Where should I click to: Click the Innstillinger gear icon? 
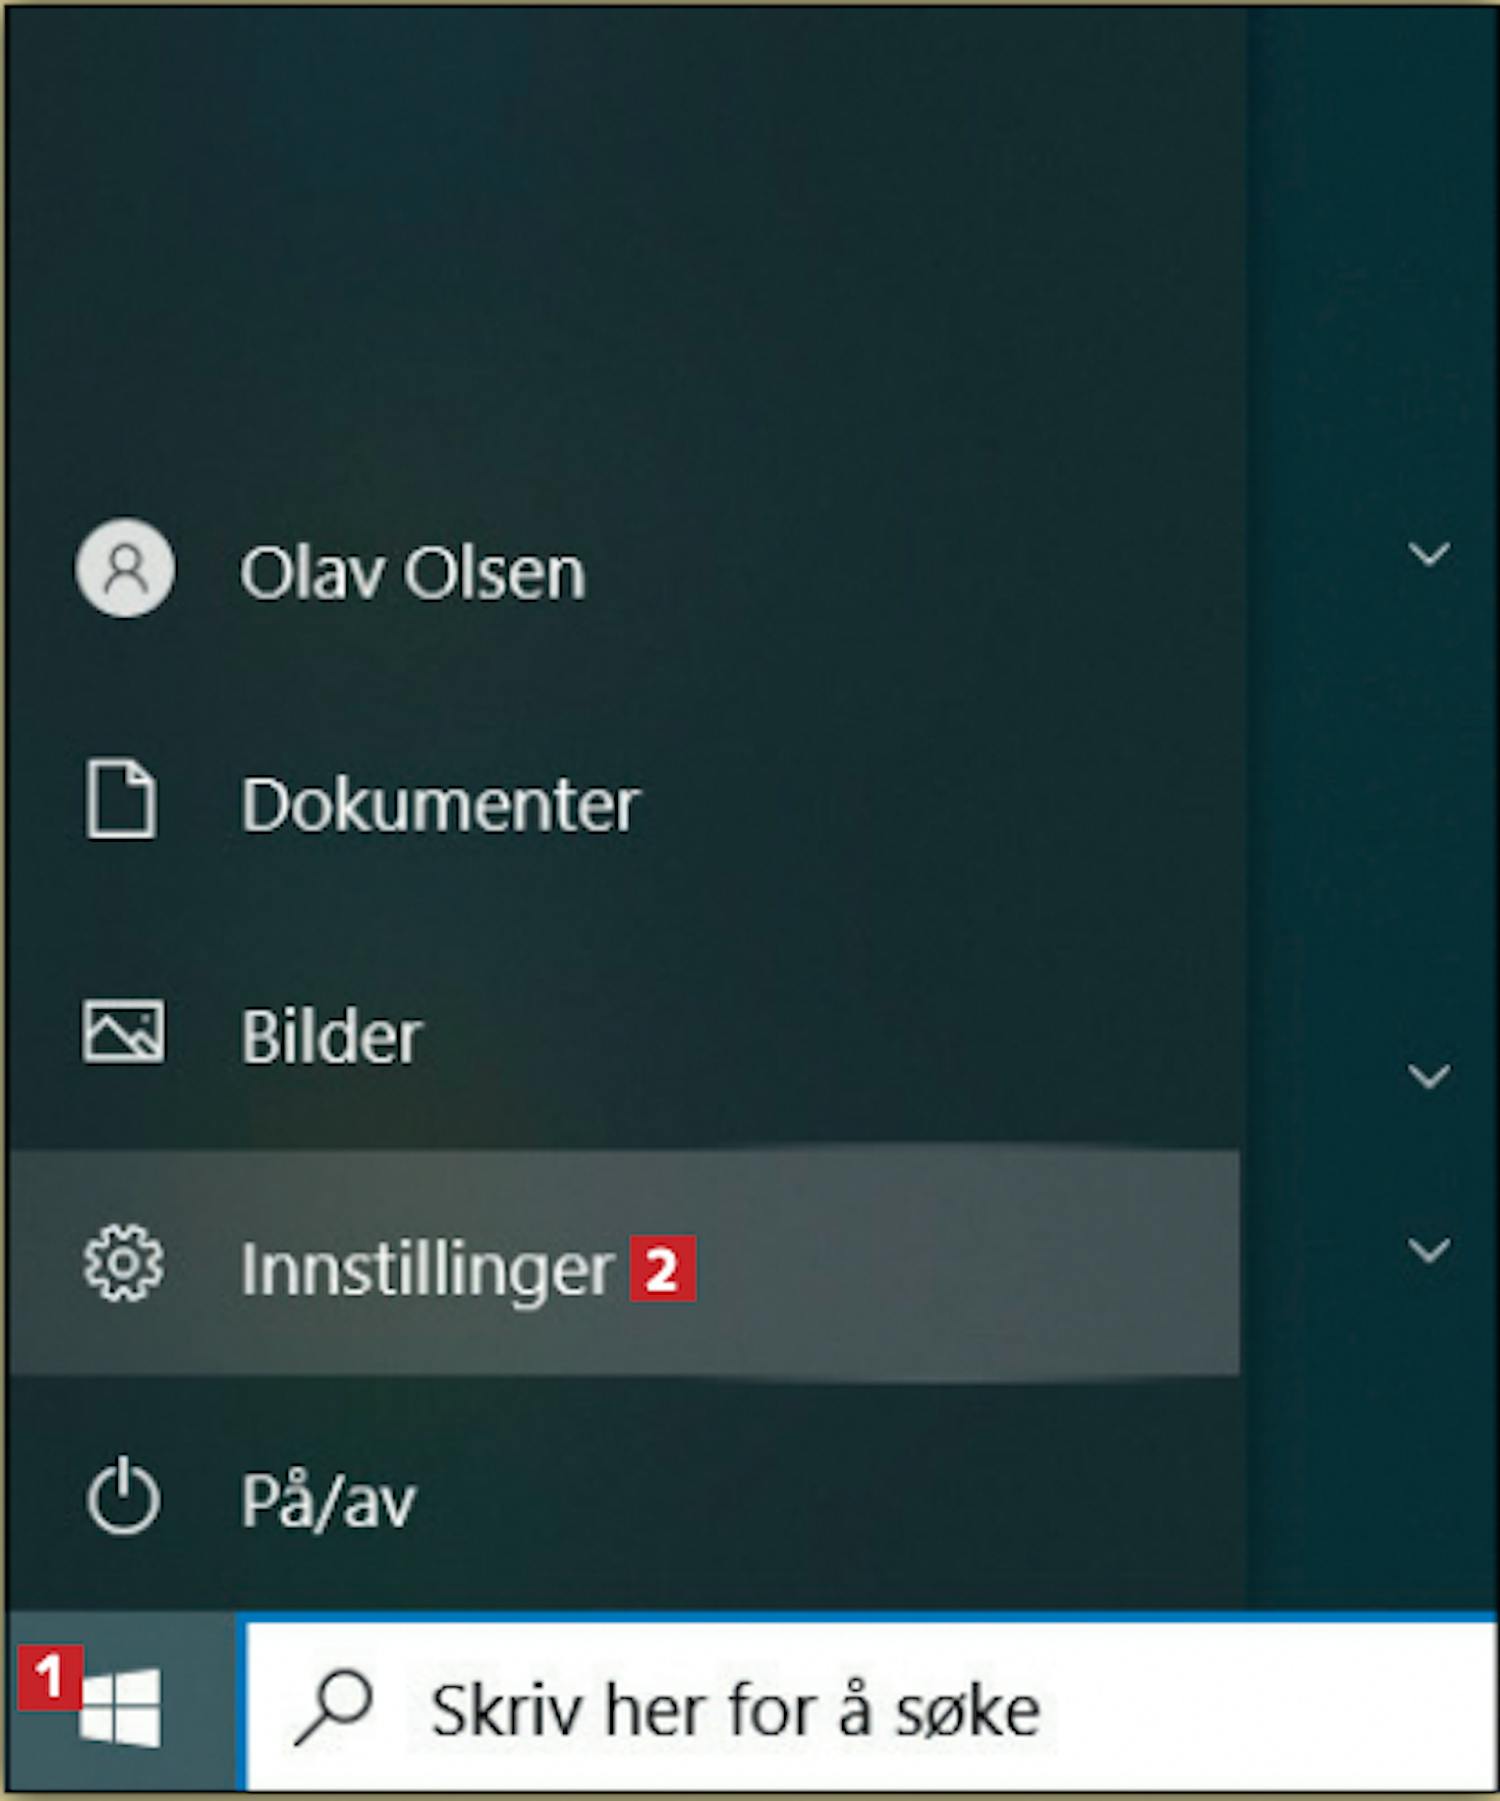point(123,1263)
